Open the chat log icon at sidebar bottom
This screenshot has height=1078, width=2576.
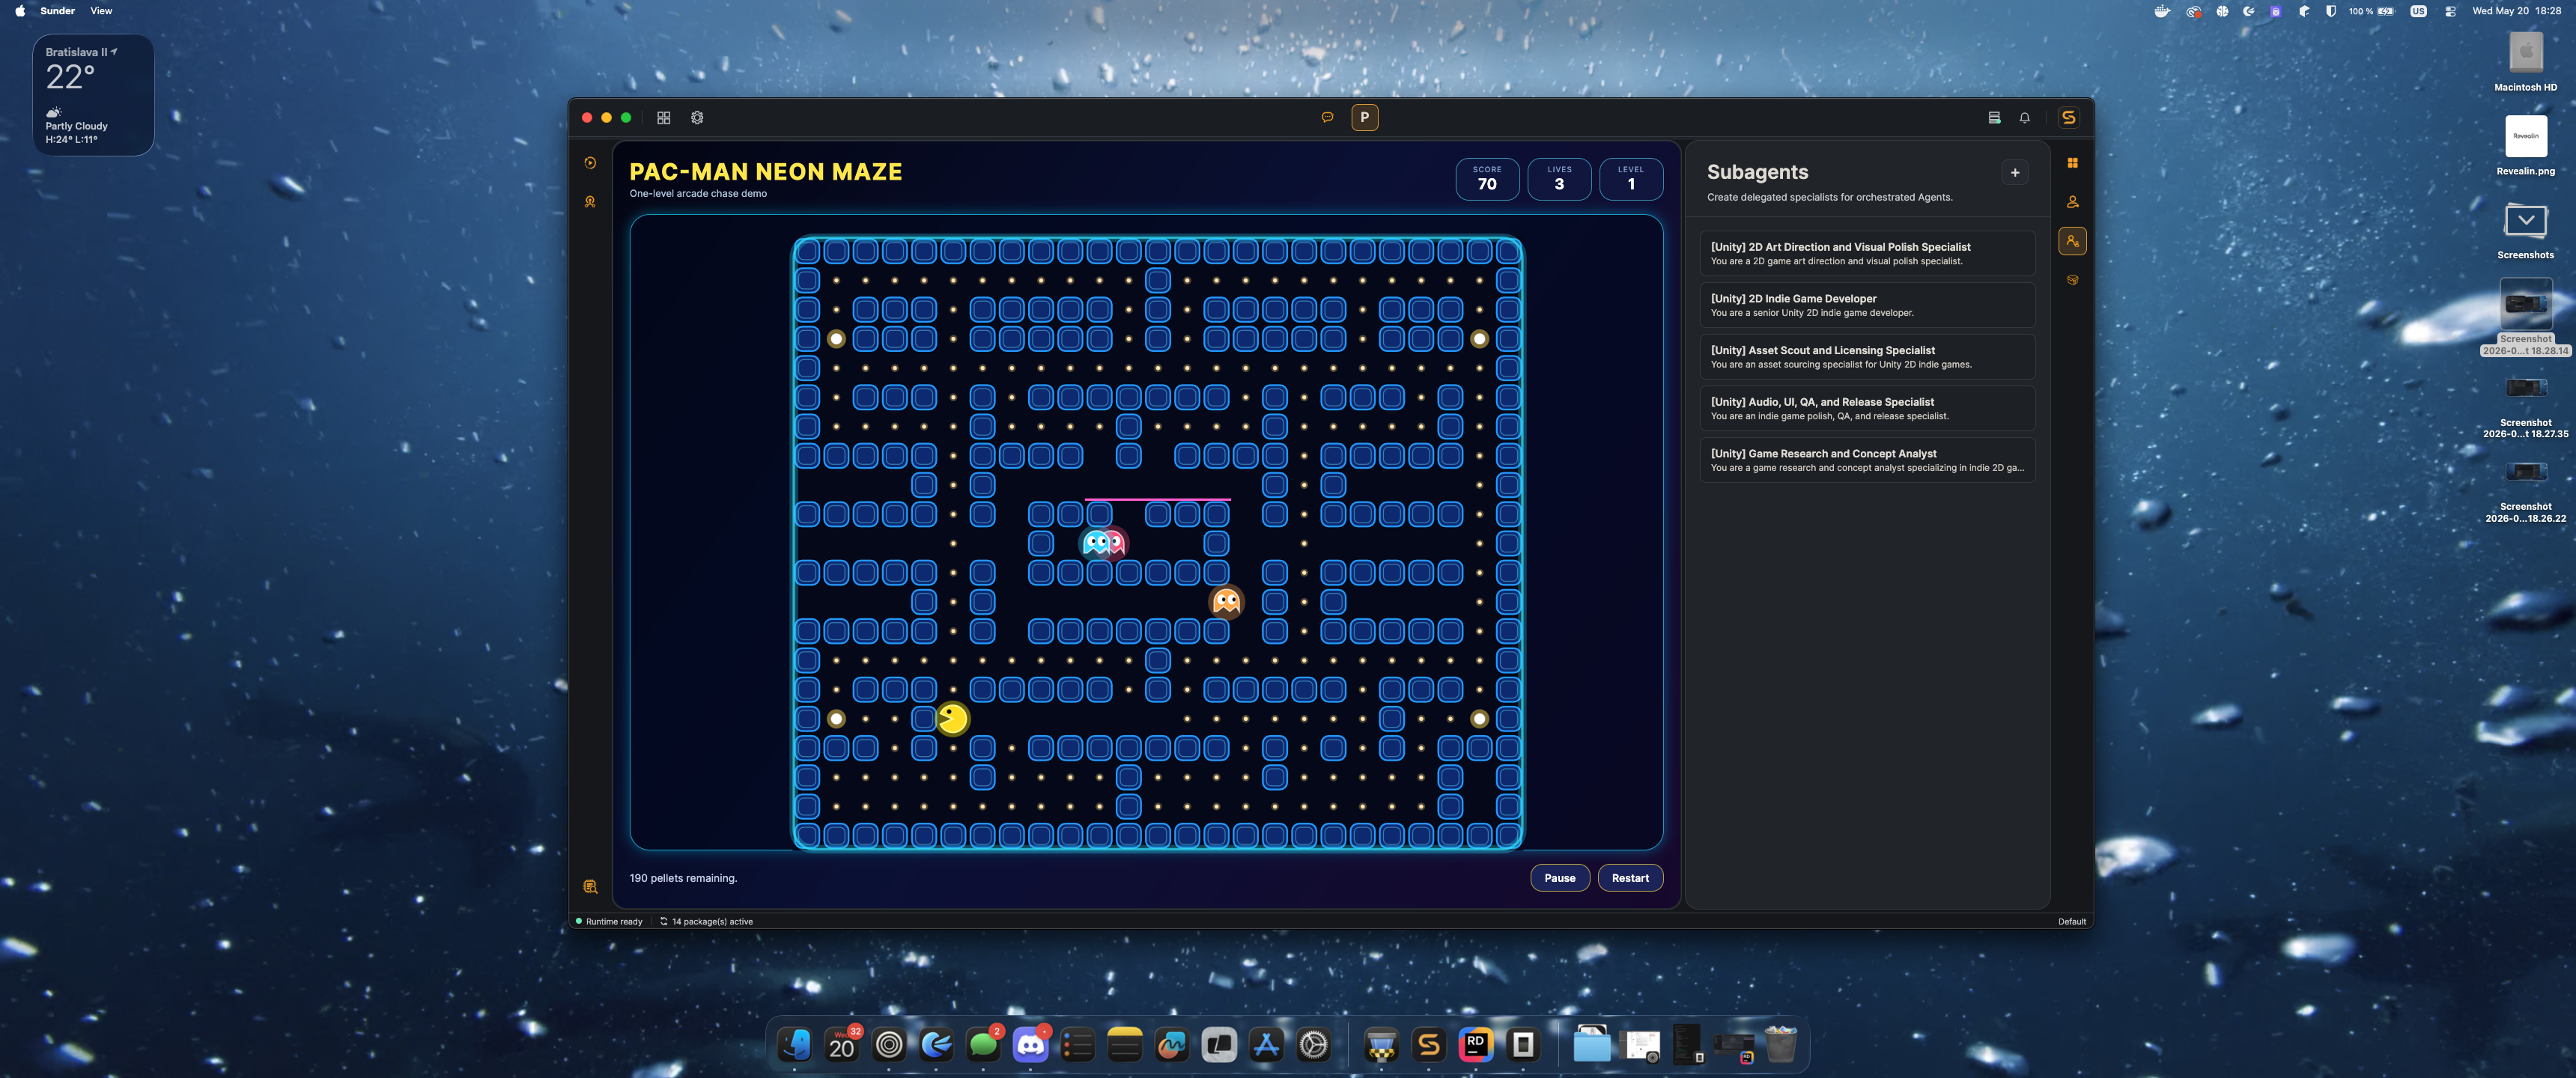(590, 887)
